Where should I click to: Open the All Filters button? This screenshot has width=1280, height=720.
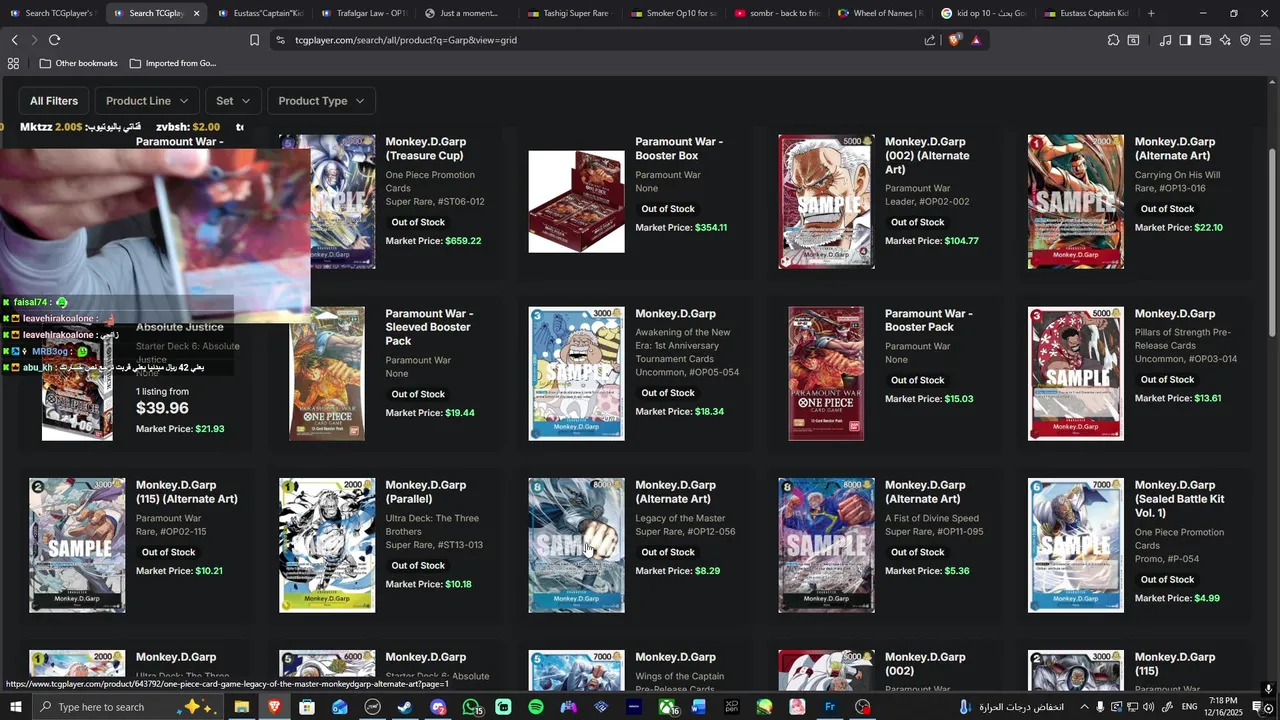[54, 101]
